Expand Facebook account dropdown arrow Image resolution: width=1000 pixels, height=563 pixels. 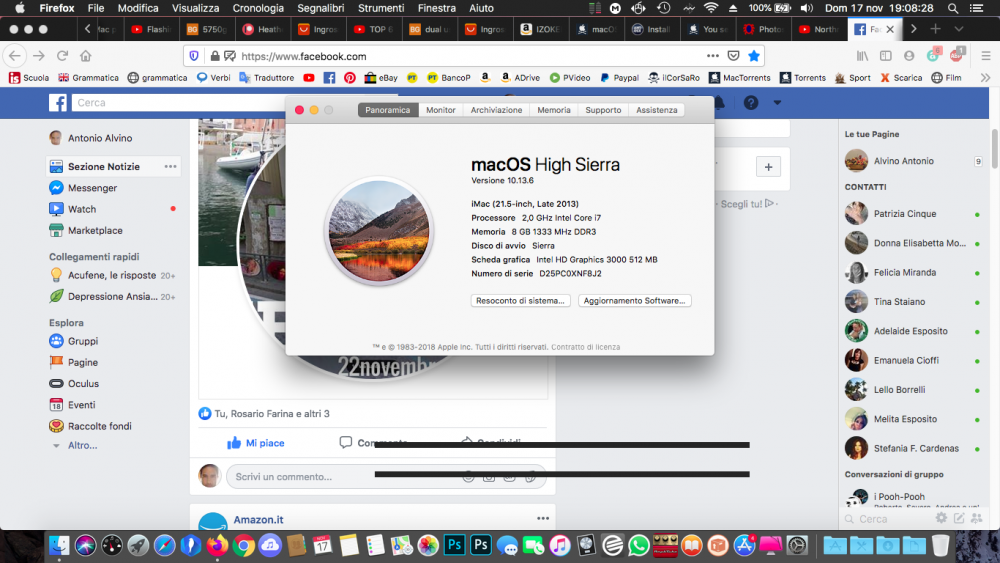(777, 103)
